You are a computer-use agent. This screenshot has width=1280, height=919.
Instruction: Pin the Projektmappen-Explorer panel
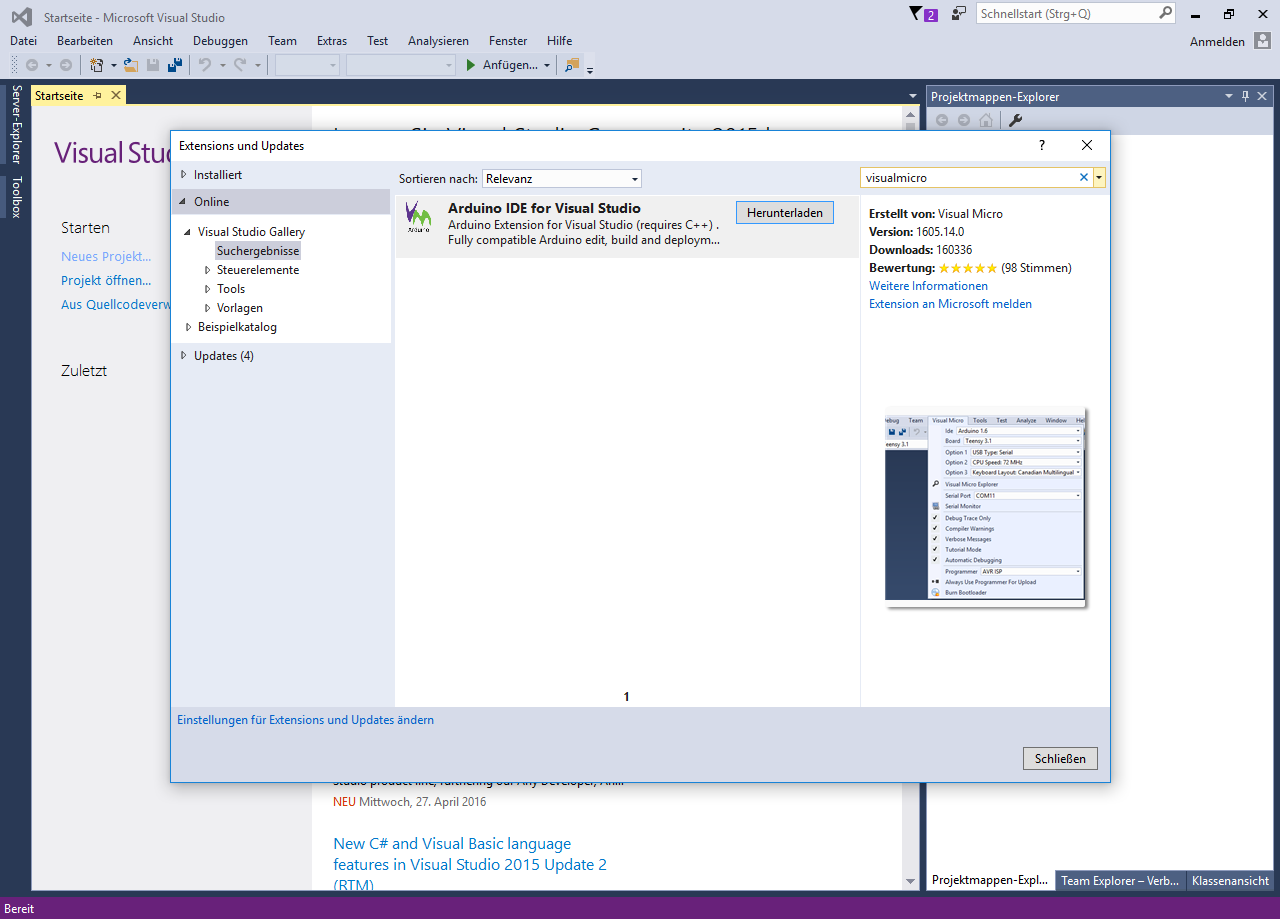1245,96
